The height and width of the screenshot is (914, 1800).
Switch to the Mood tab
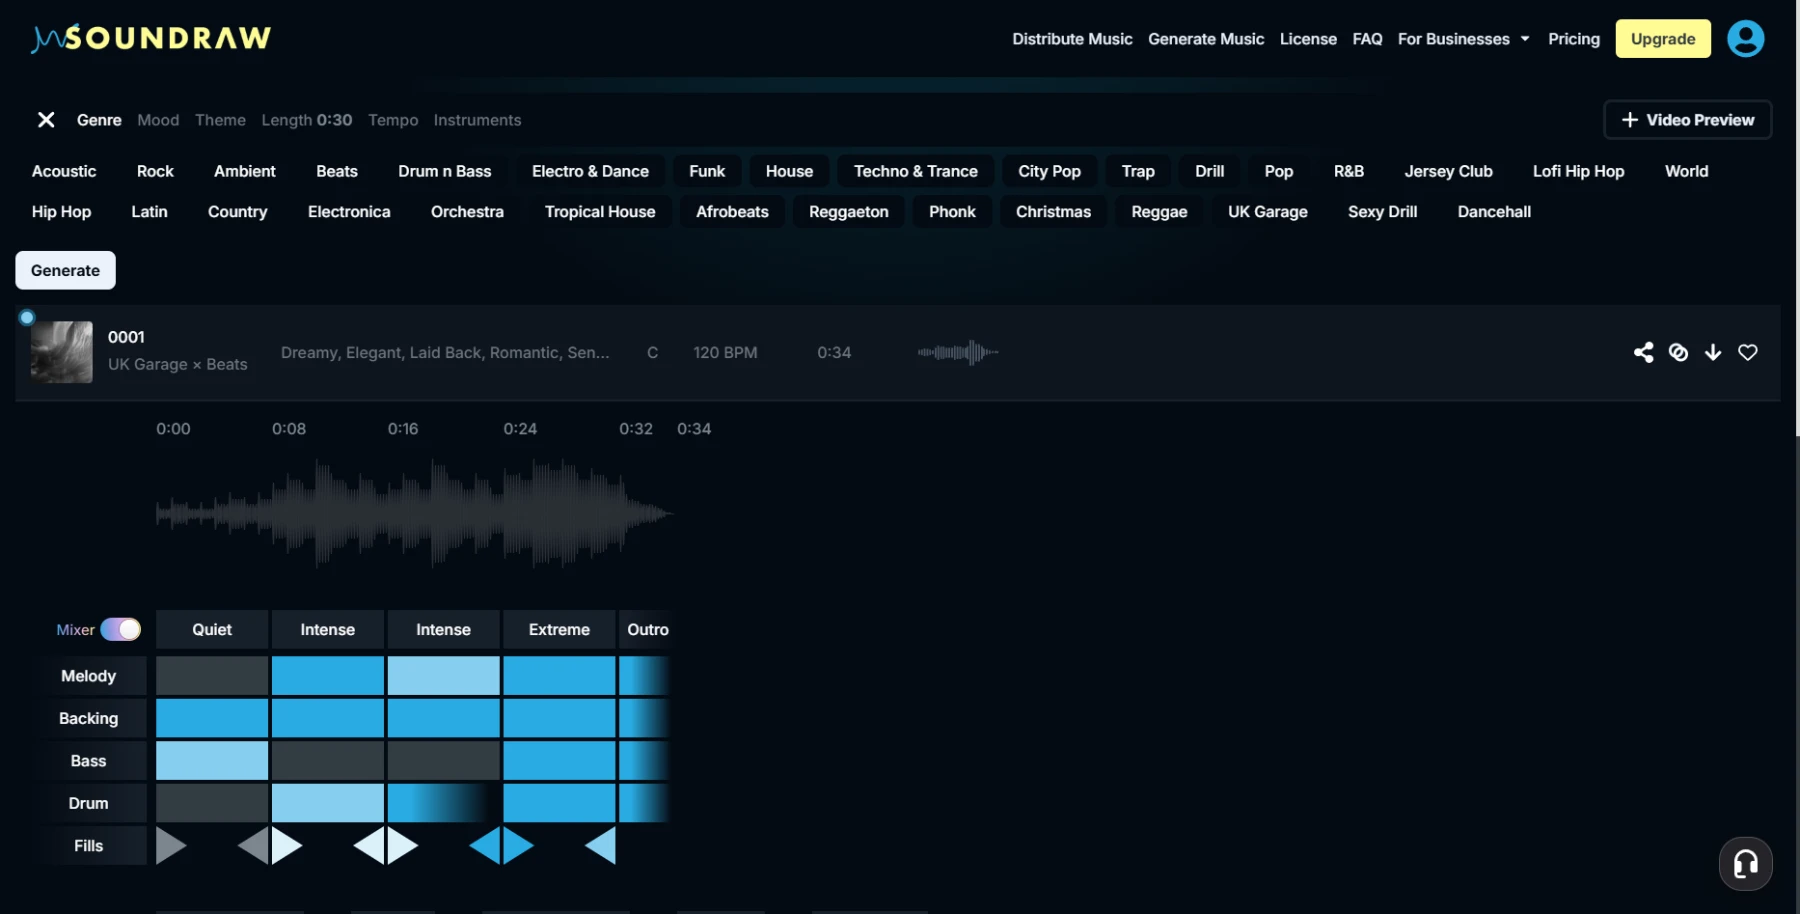click(158, 120)
